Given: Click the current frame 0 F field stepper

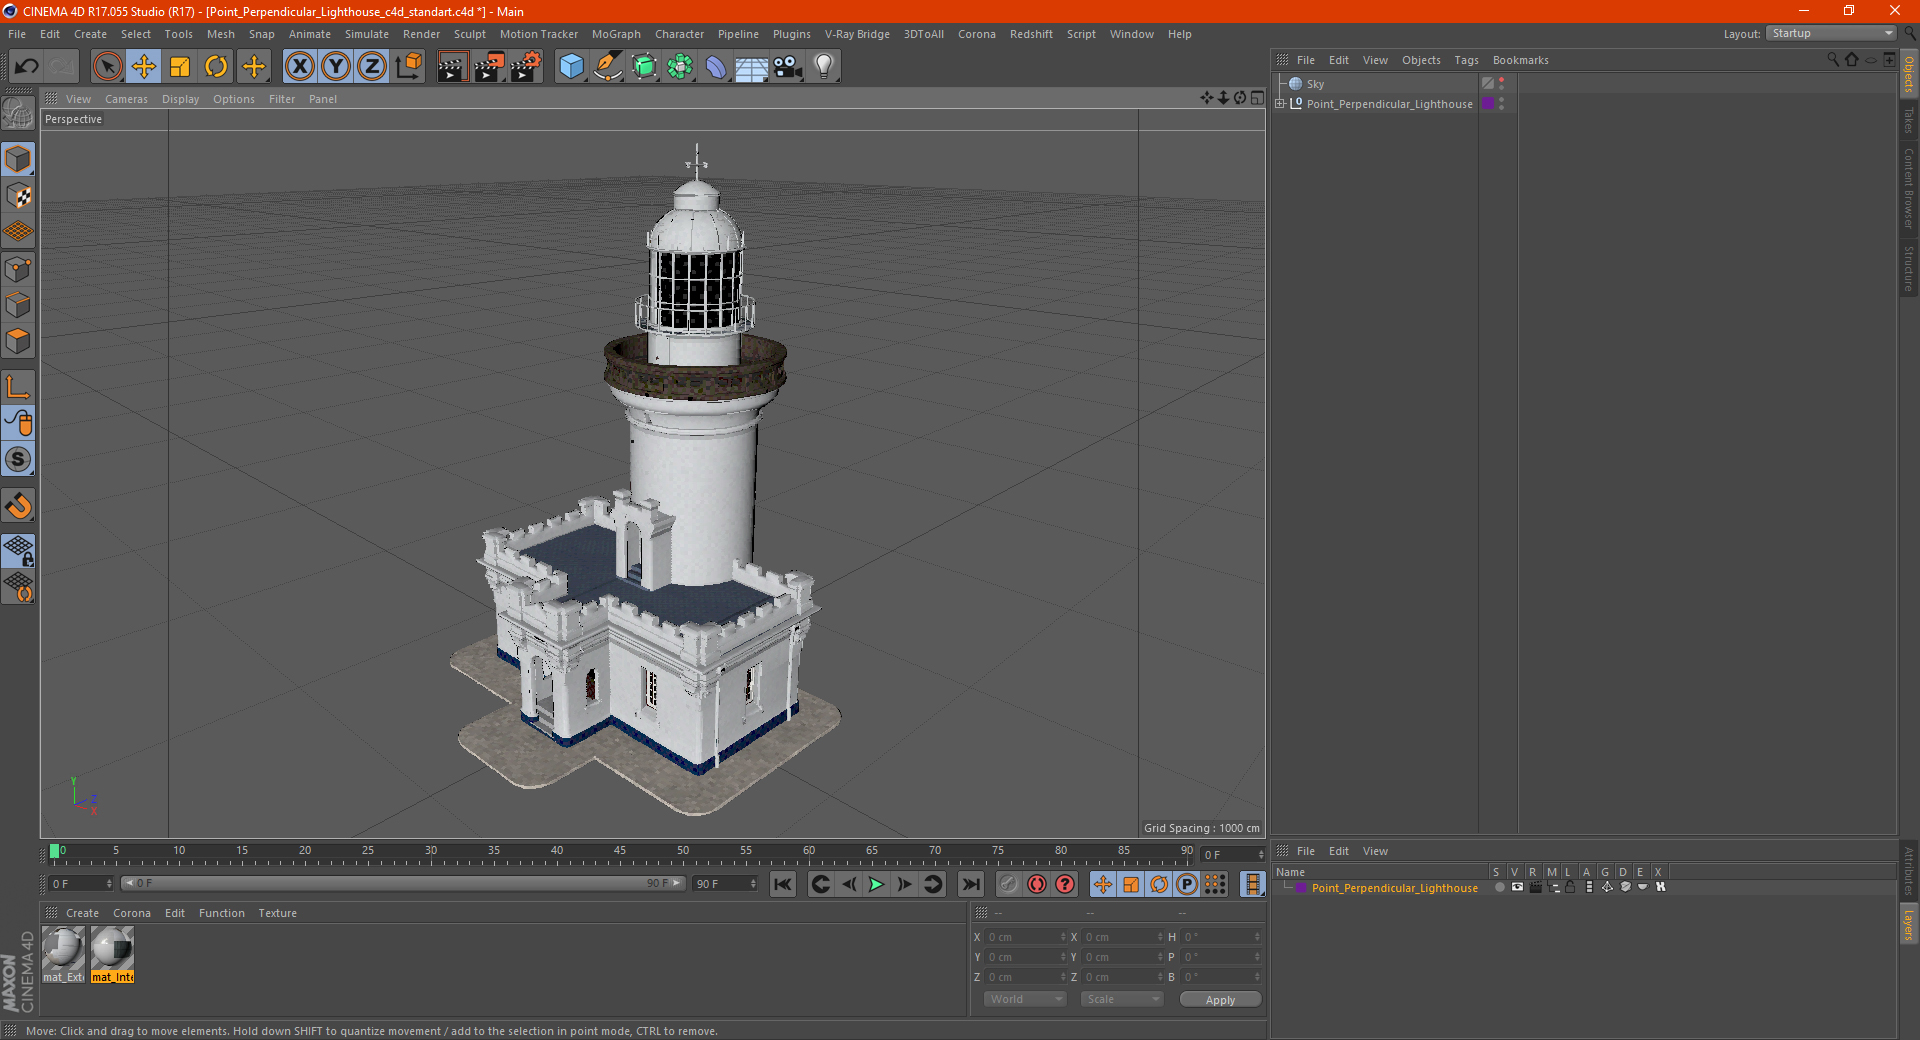Looking at the screenshot, I should pos(1260,855).
